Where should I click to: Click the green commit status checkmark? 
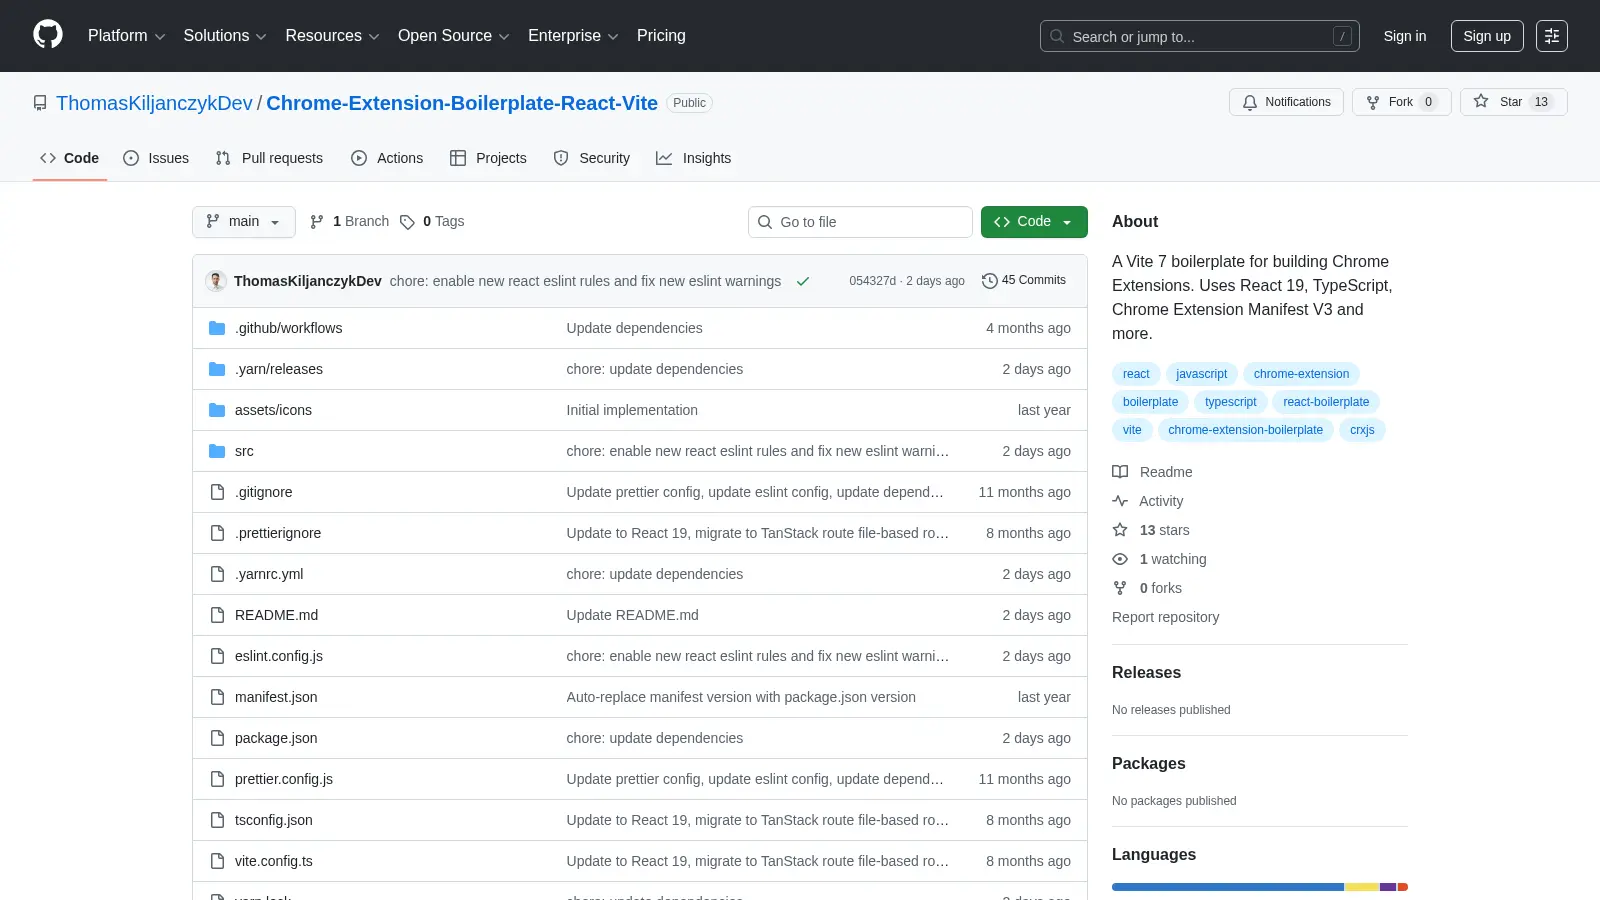(x=803, y=282)
